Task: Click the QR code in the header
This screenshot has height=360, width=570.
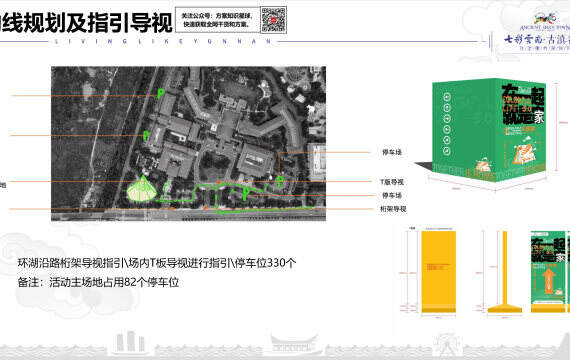Action: coord(273,20)
